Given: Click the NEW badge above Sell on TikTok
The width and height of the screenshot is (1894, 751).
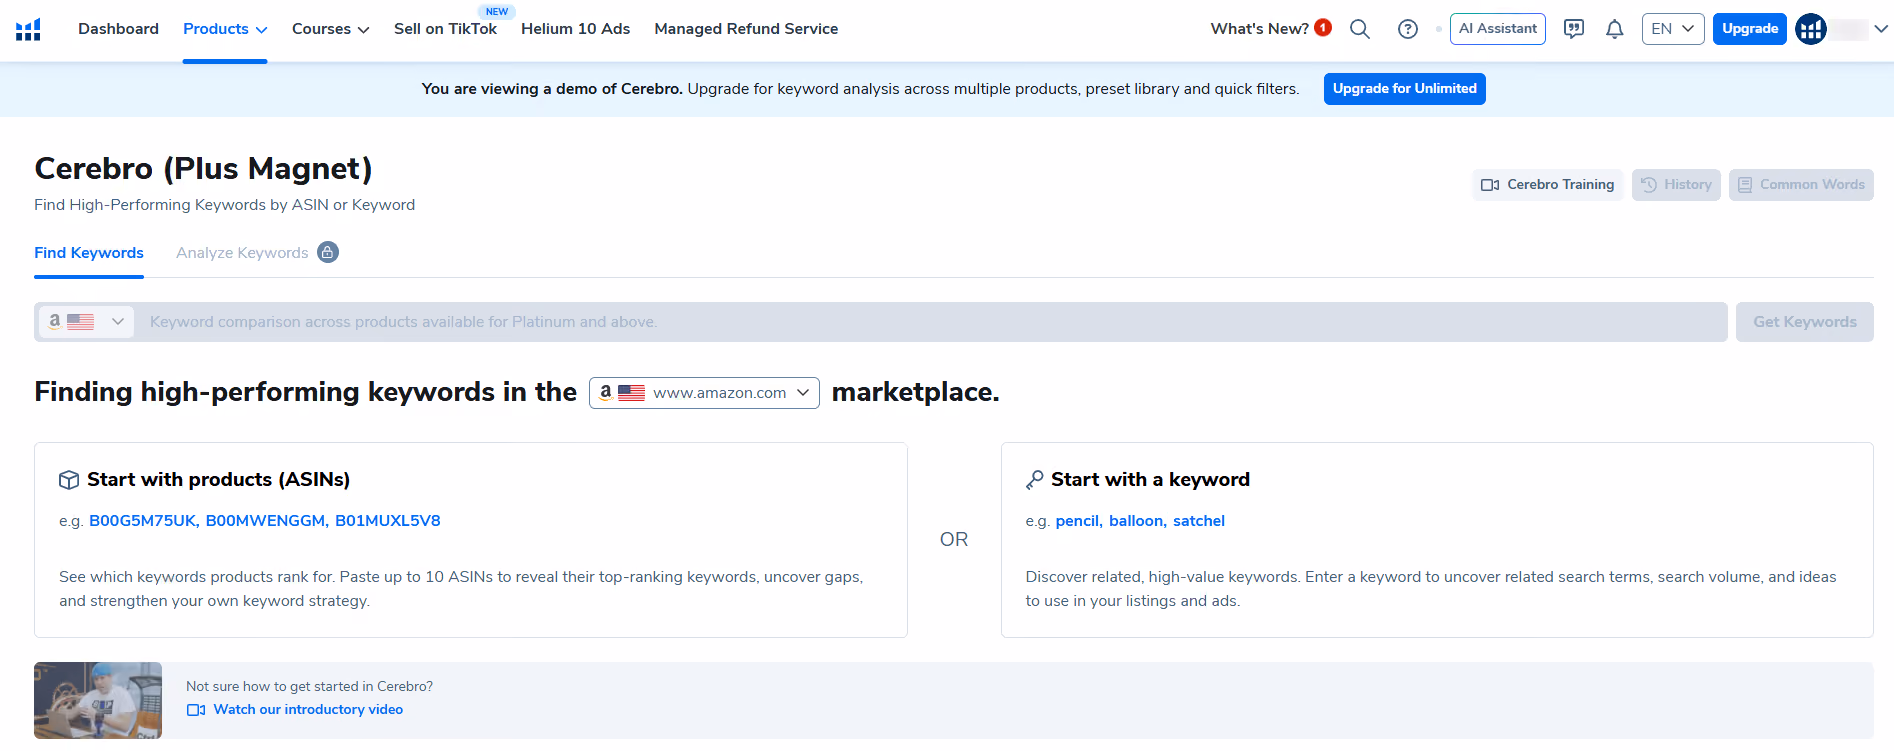Looking at the screenshot, I should (x=497, y=12).
